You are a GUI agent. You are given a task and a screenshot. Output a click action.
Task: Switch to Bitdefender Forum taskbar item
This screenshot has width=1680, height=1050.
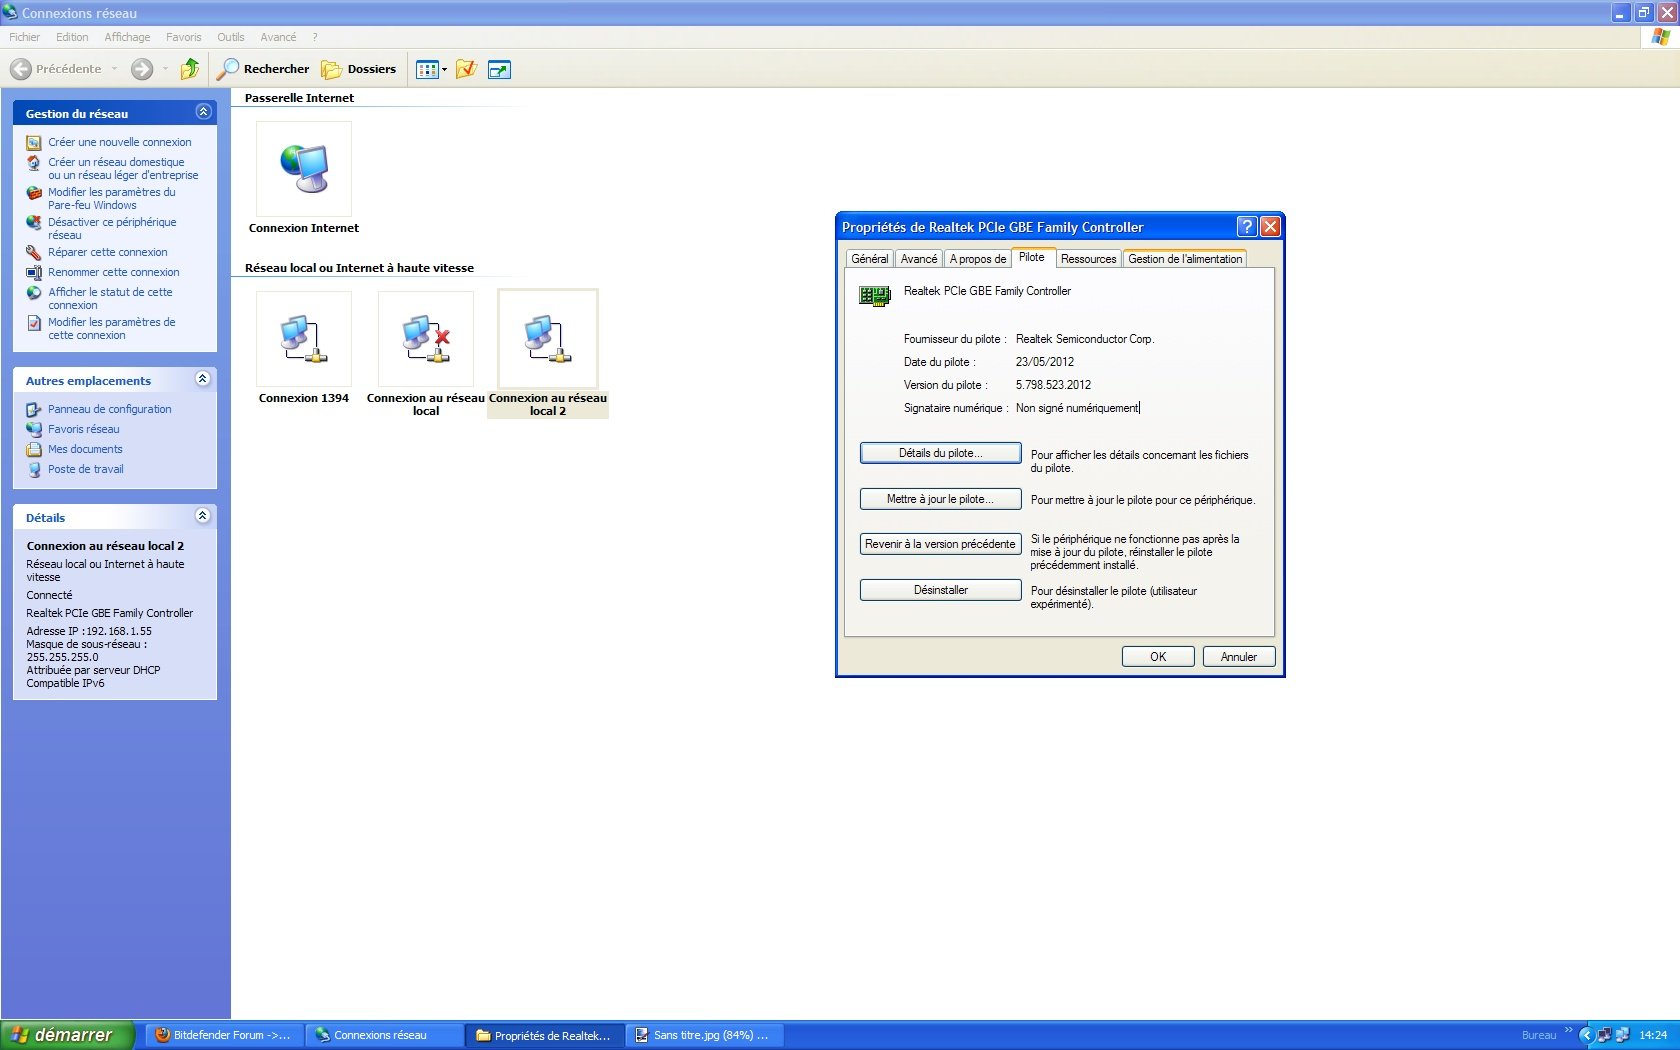coord(224,1035)
